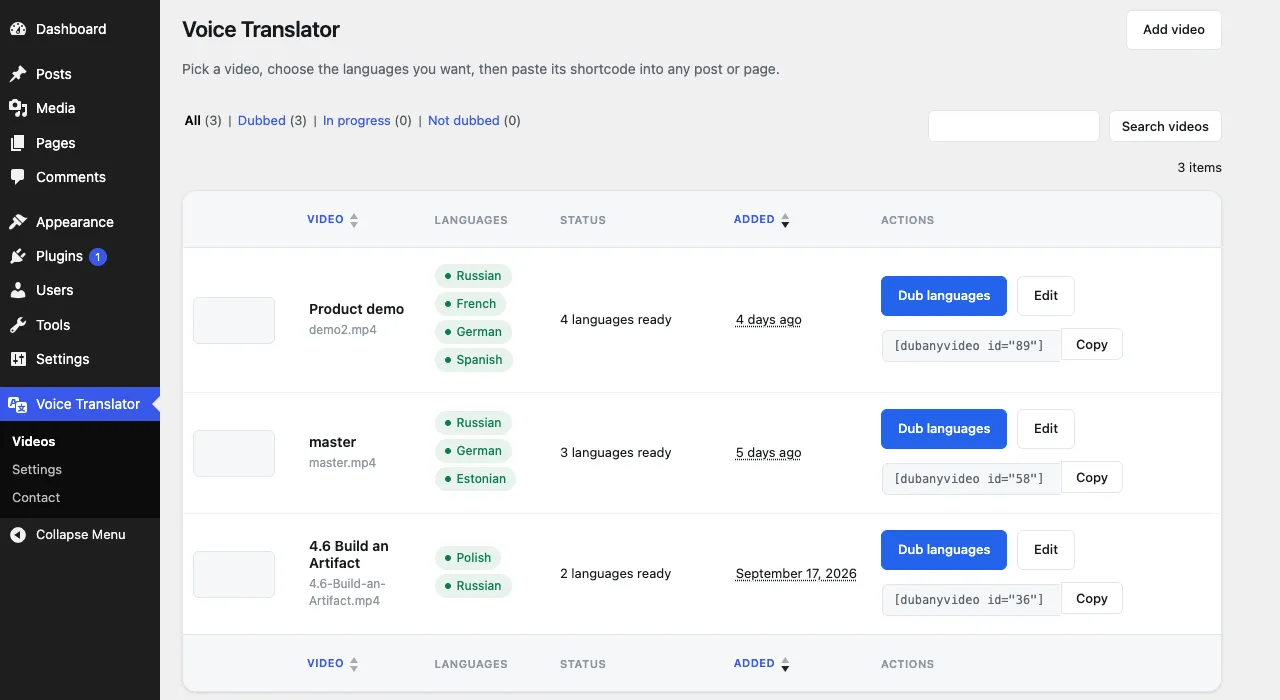Sort by Video using footer header arrows
This screenshot has height=700, width=1280.
click(x=354, y=664)
